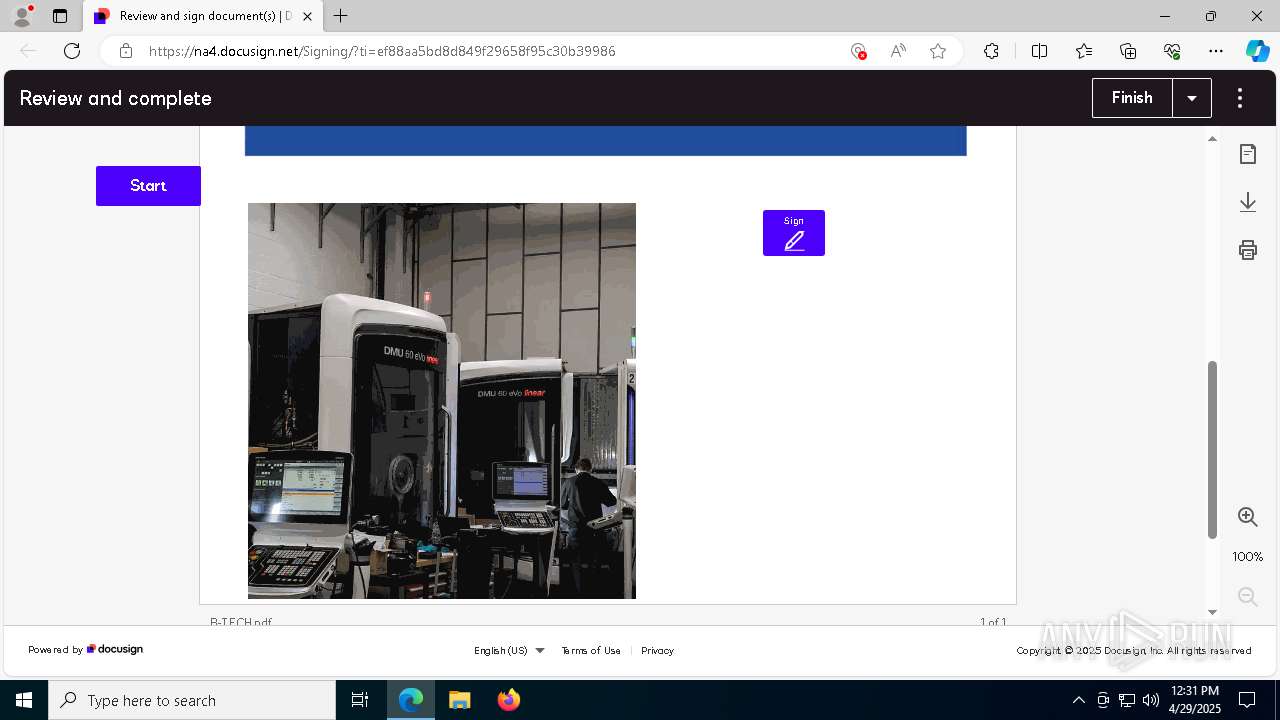Open browser Collections
1280x720 pixels.
1128,51
